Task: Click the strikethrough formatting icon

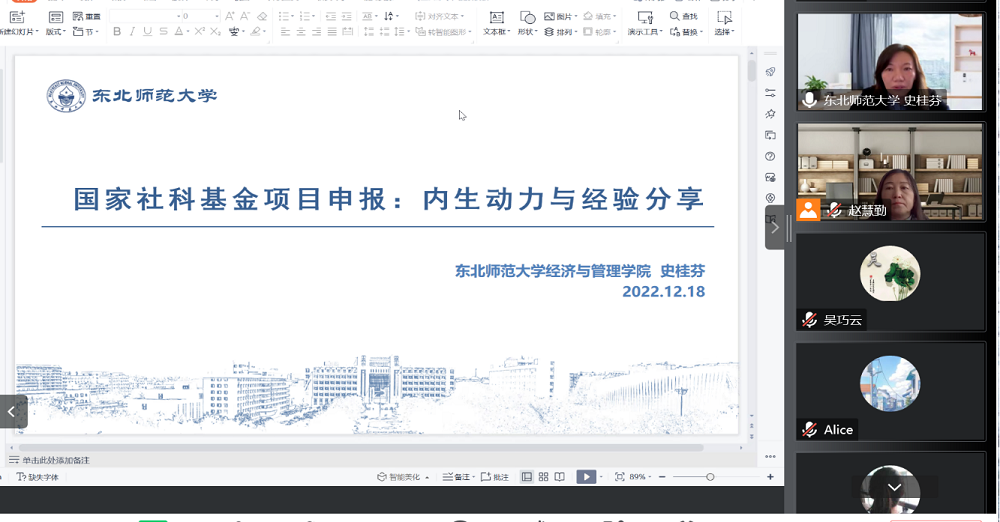Action: click(x=164, y=32)
